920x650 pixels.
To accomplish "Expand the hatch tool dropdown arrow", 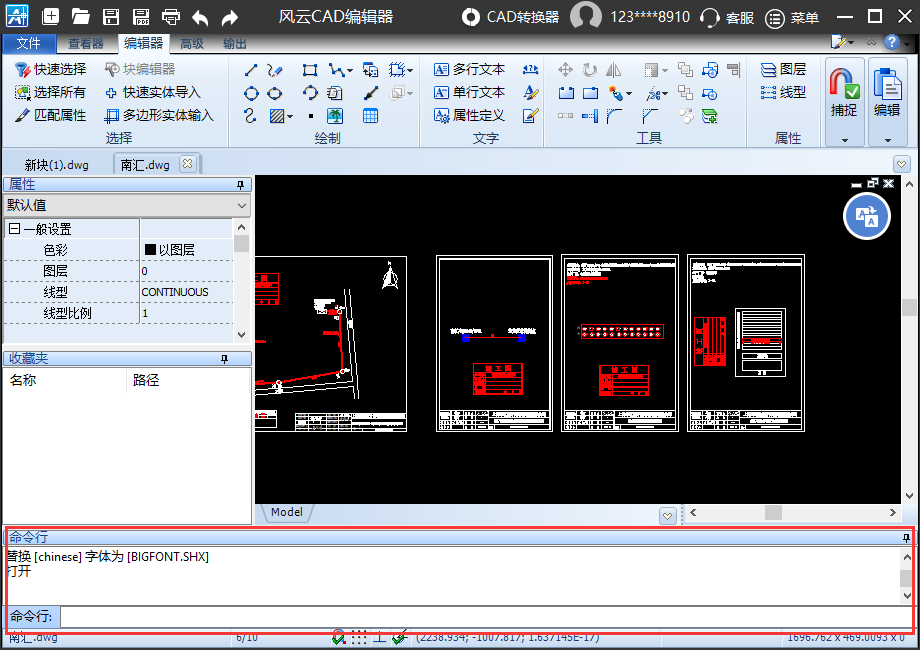I will tap(290, 117).
